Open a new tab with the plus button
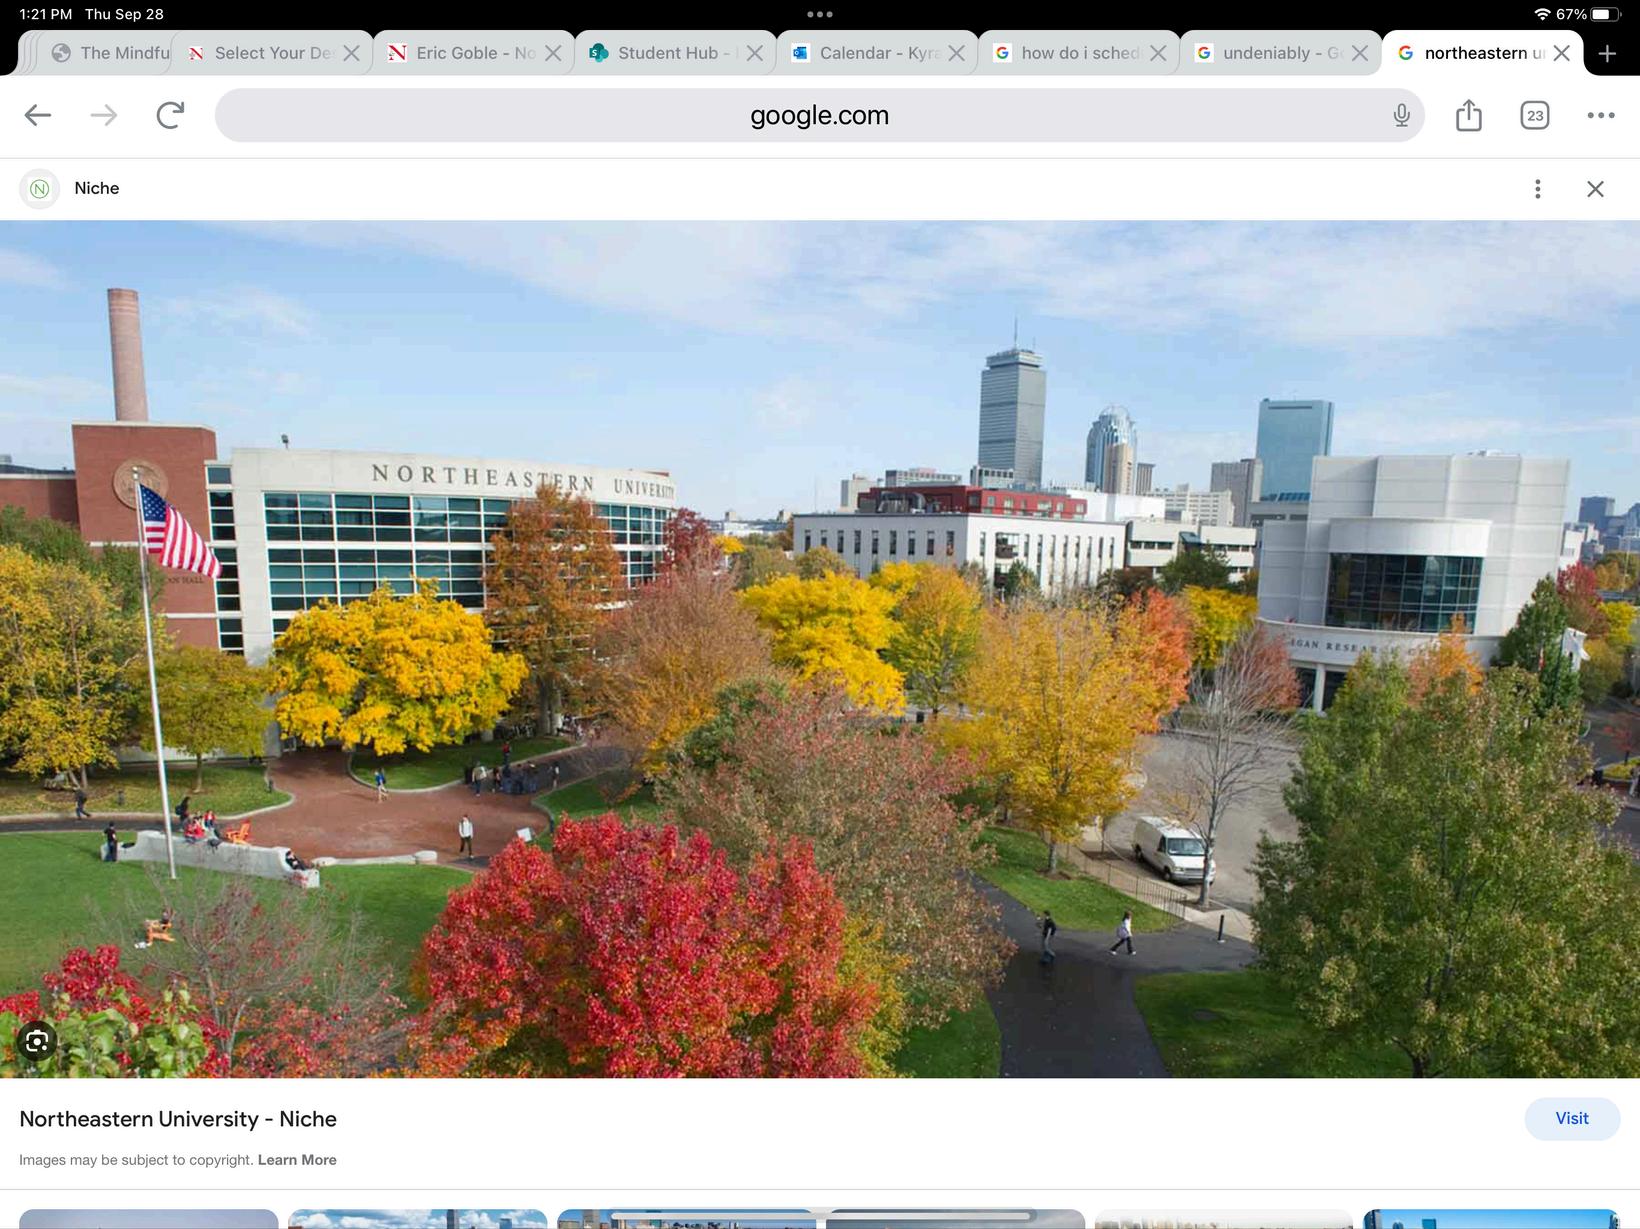Screen dimensions: 1640x1229 point(1607,53)
